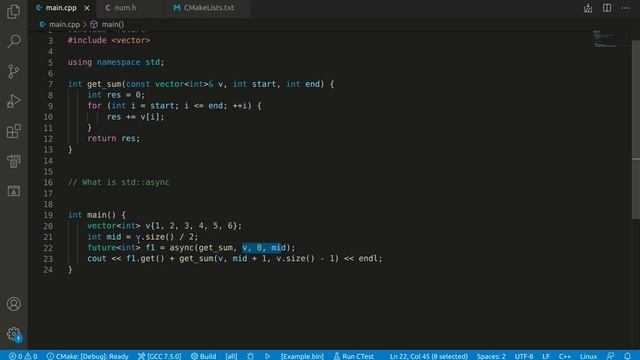Open the Manage settings gear
Viewport: 640px width, 360px height.
pos(13,334)
